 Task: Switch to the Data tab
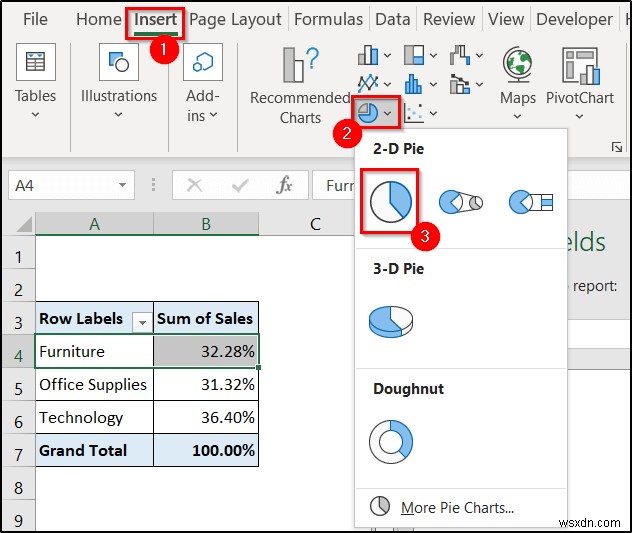[393, 19]
